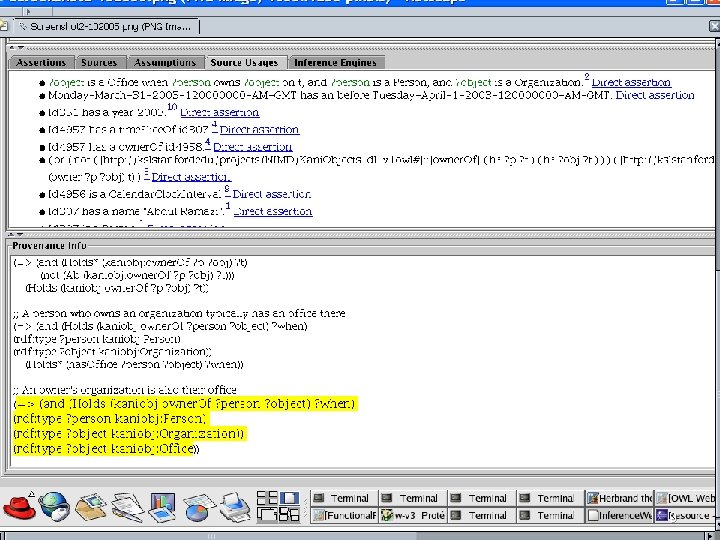Switch to the Terminal window left of Herbrand
The height and width of the screenshot is (540, 720).
pyautogui.click(x=551, y=498)
